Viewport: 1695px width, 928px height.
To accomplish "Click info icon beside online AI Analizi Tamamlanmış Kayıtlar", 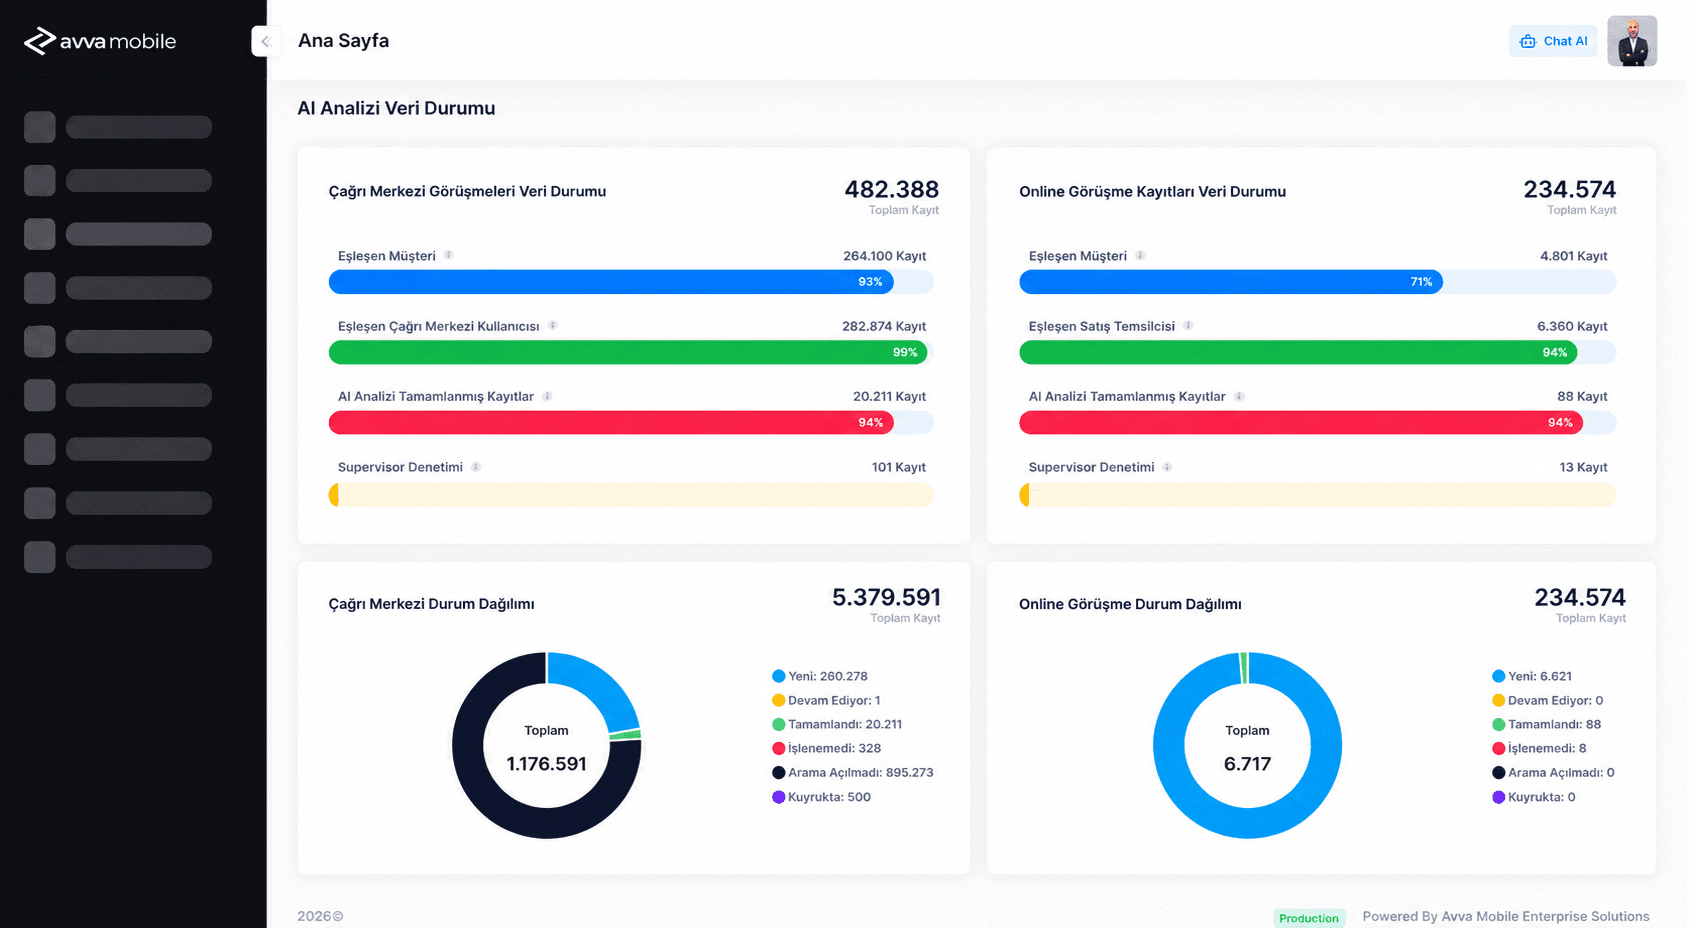I will 1239,396.
